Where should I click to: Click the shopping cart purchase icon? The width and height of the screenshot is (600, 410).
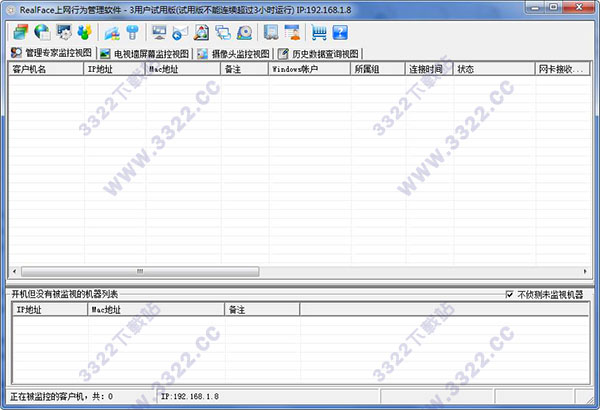pos(319,32)
